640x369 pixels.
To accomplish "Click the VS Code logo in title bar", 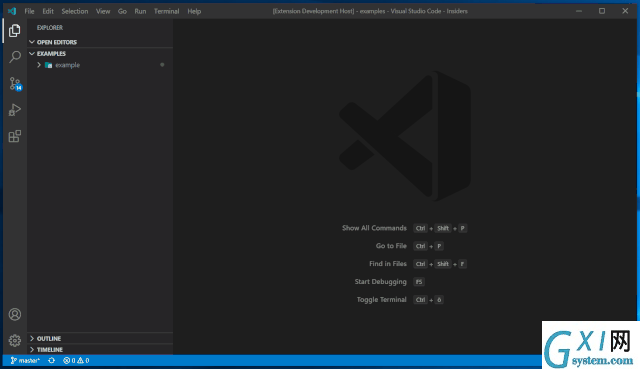I will pos(12,11).
